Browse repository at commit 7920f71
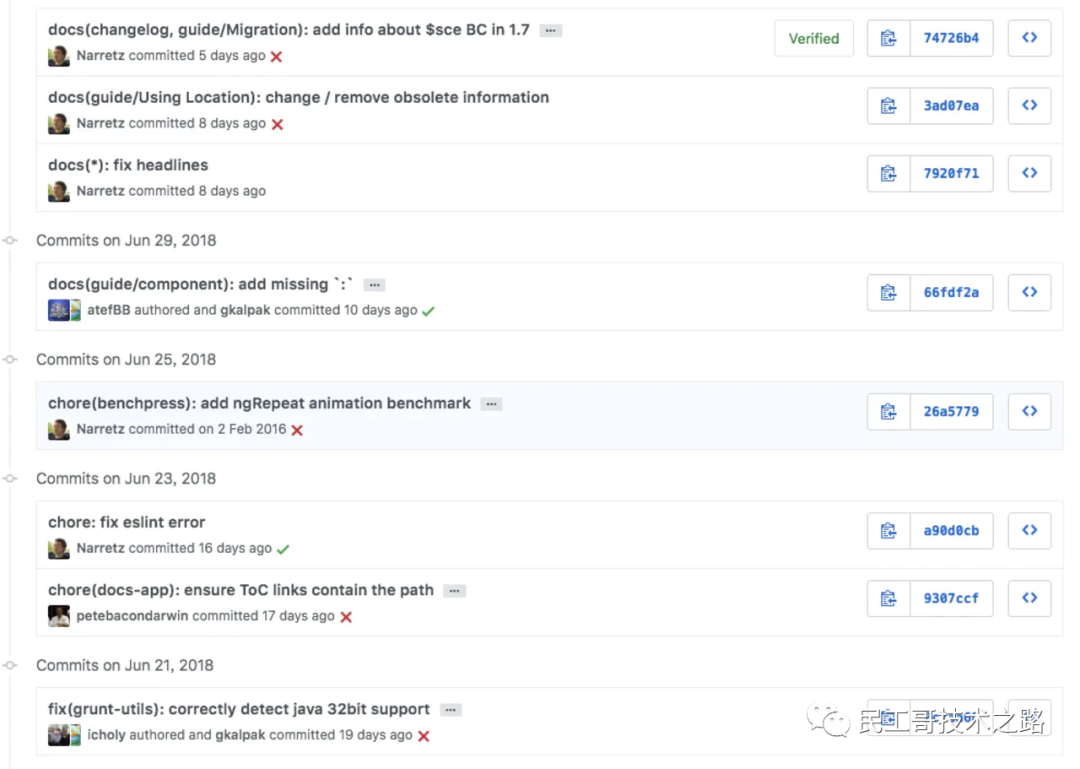The image size is (1080, 769). click(1029, 173)
